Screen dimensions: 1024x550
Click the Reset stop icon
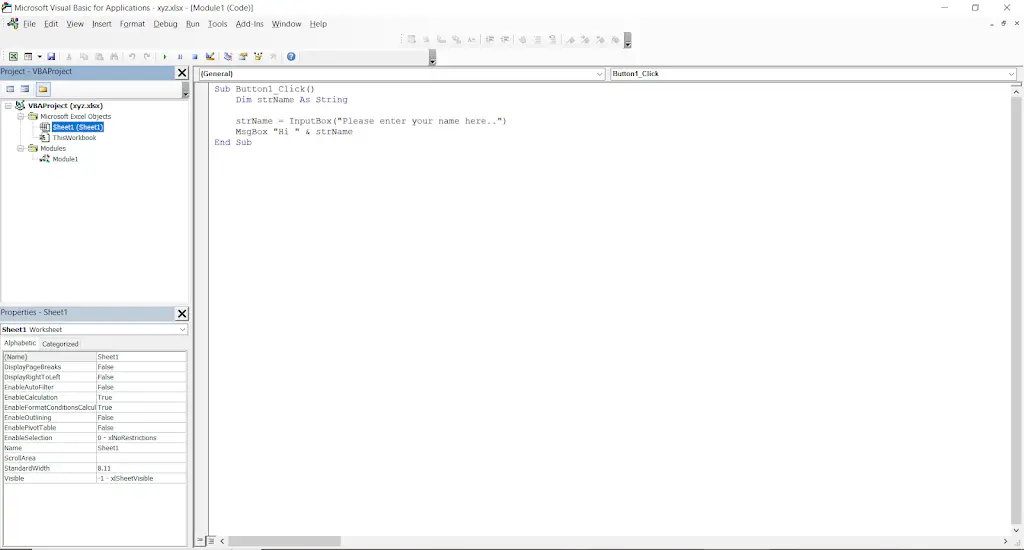(x=195, y=57)
